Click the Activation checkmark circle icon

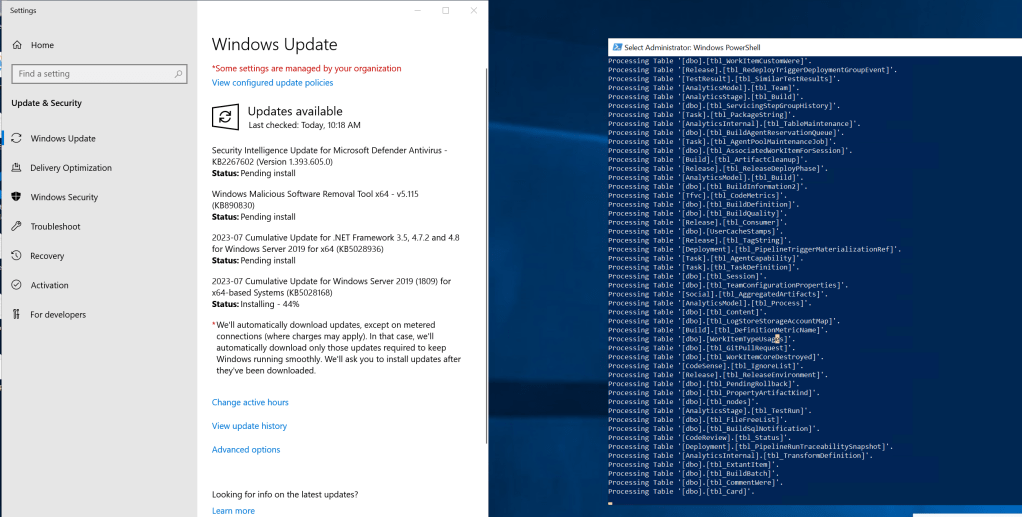click(x=16, y=285)
